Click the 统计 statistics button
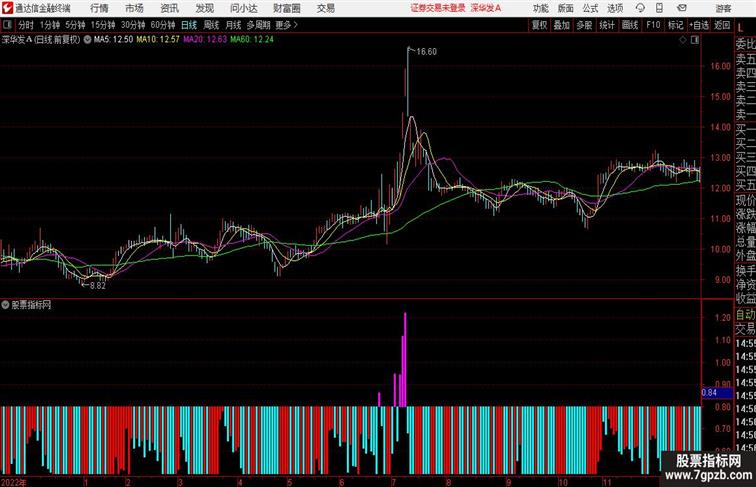The width and height of the screenshot is (756, 487). point(607,25)
